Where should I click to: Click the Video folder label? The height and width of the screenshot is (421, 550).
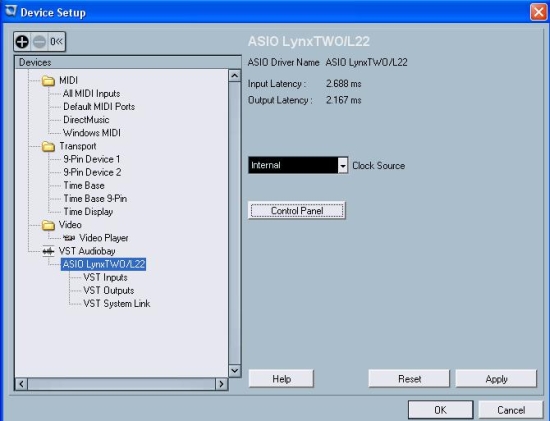pos(70,225)
